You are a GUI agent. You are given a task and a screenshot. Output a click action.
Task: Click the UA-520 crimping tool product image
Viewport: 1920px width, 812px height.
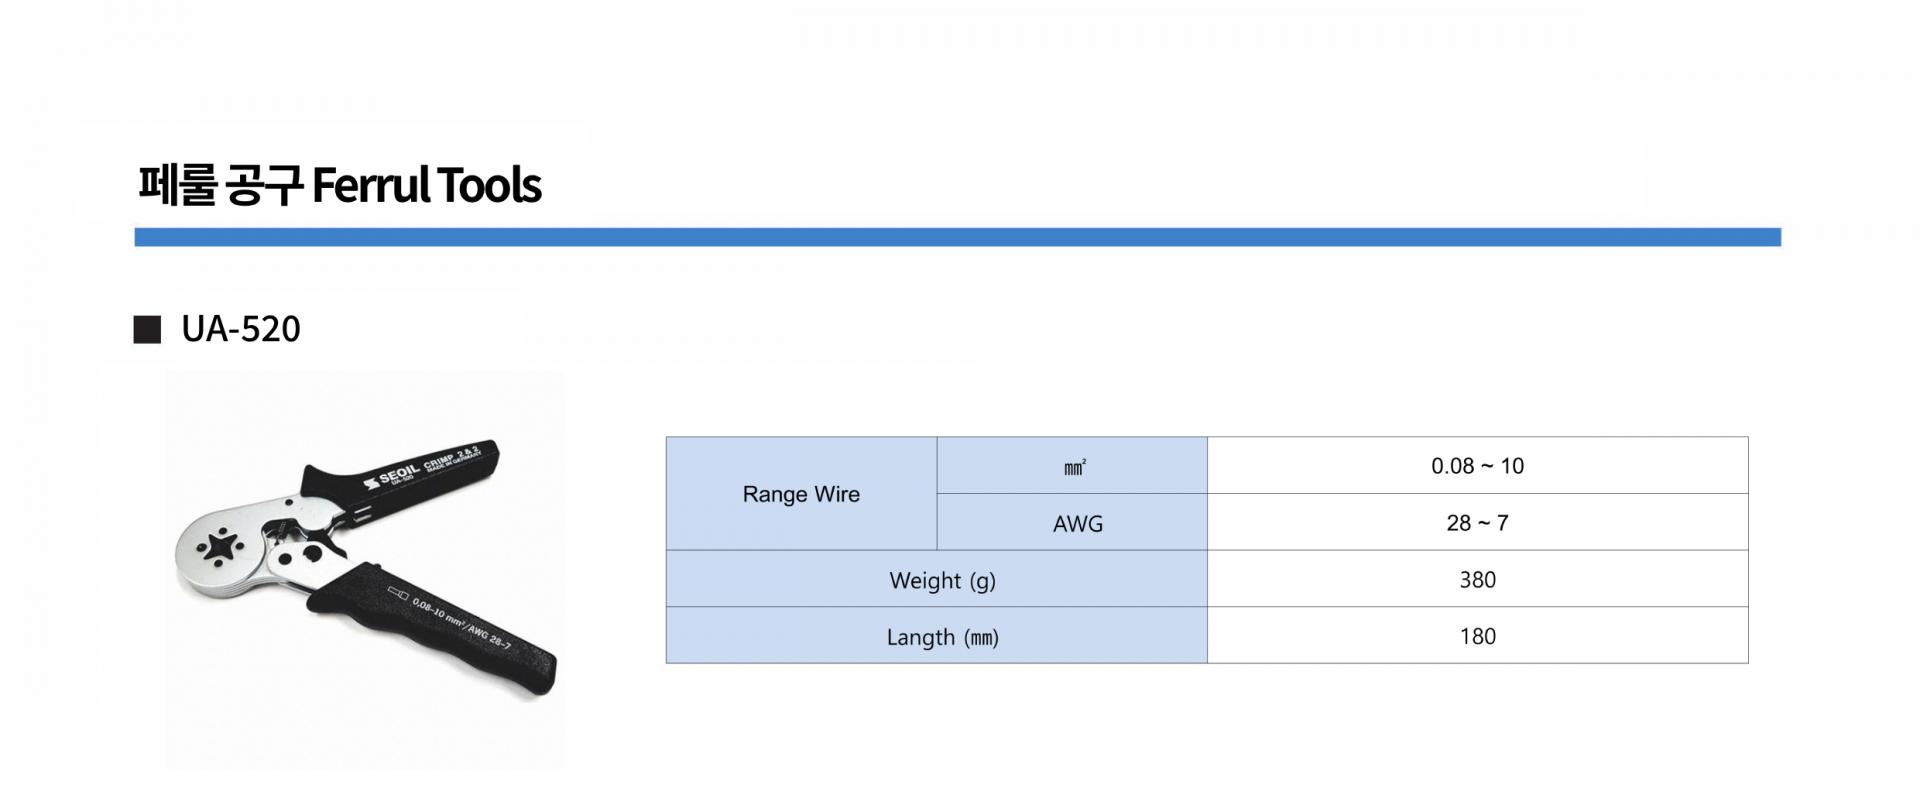[x=365, y=570]
